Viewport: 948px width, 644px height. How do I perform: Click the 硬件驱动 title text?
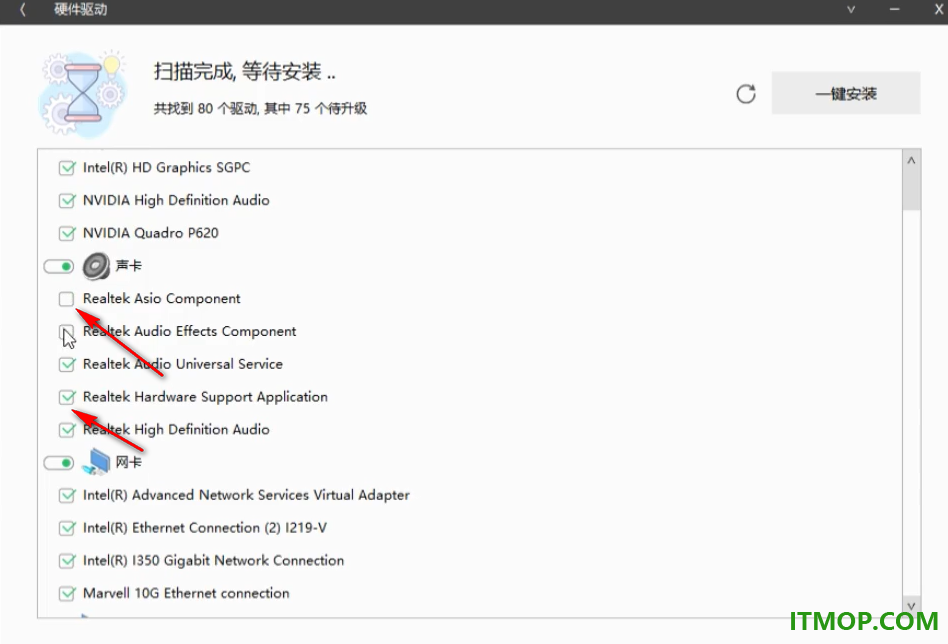tap(80, 10)
